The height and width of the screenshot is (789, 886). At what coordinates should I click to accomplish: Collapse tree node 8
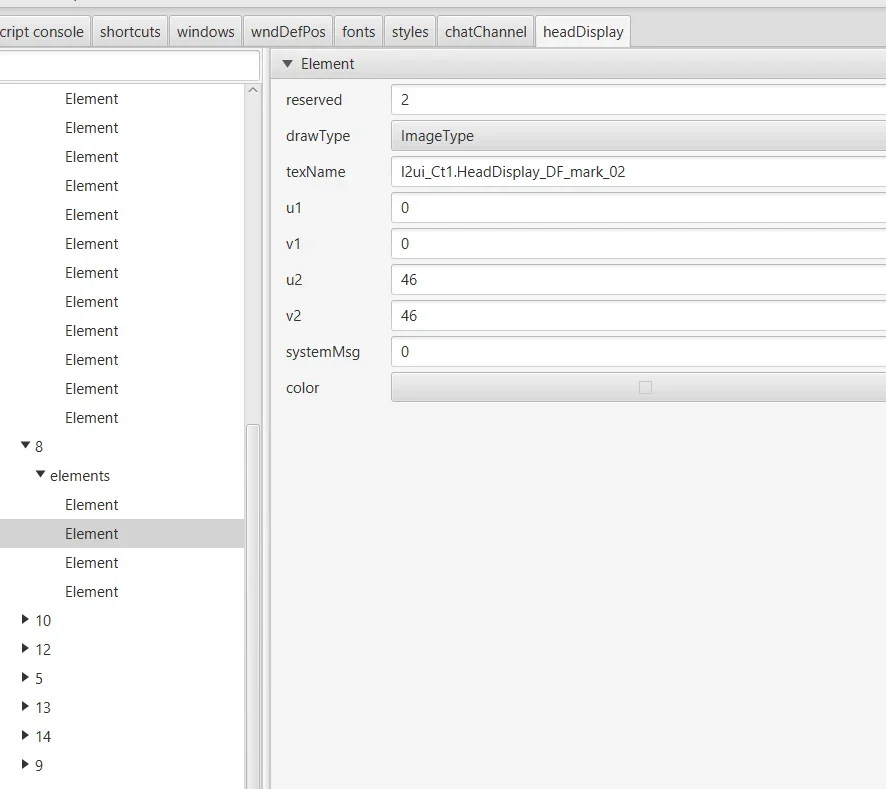[x=25, y=445]
